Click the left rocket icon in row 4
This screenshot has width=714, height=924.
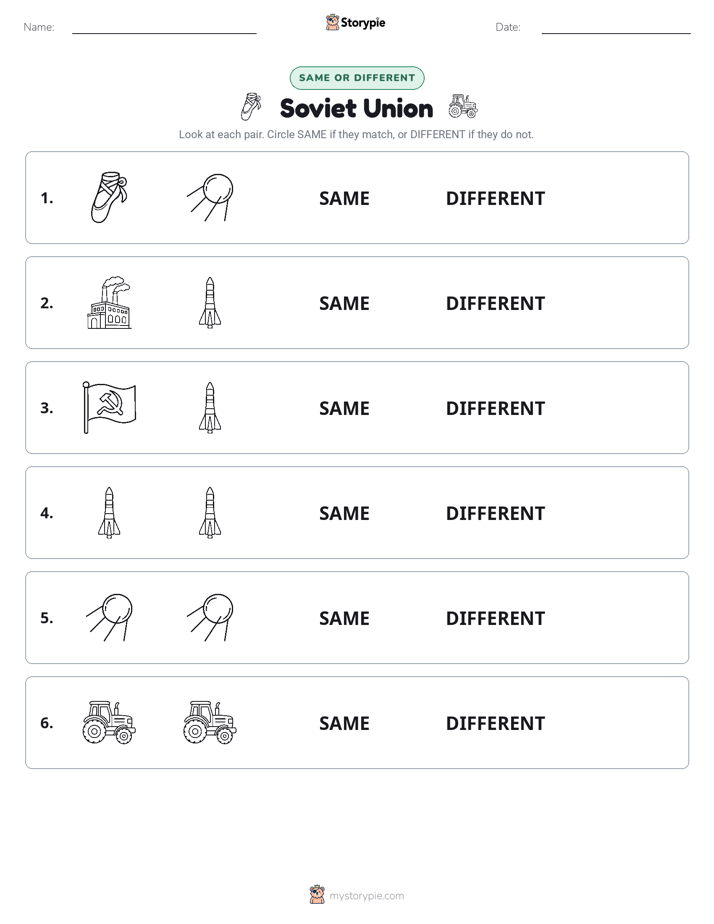point(109,512)
